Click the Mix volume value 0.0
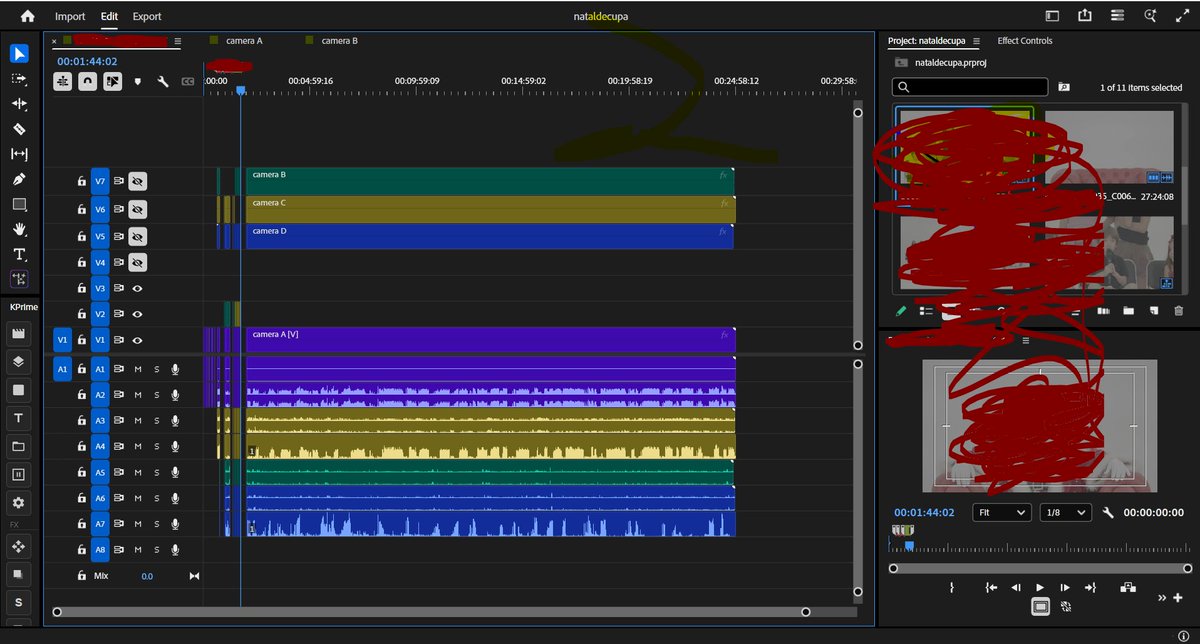Viewport: 1200px width, 644px height. [x=147, y=576]
